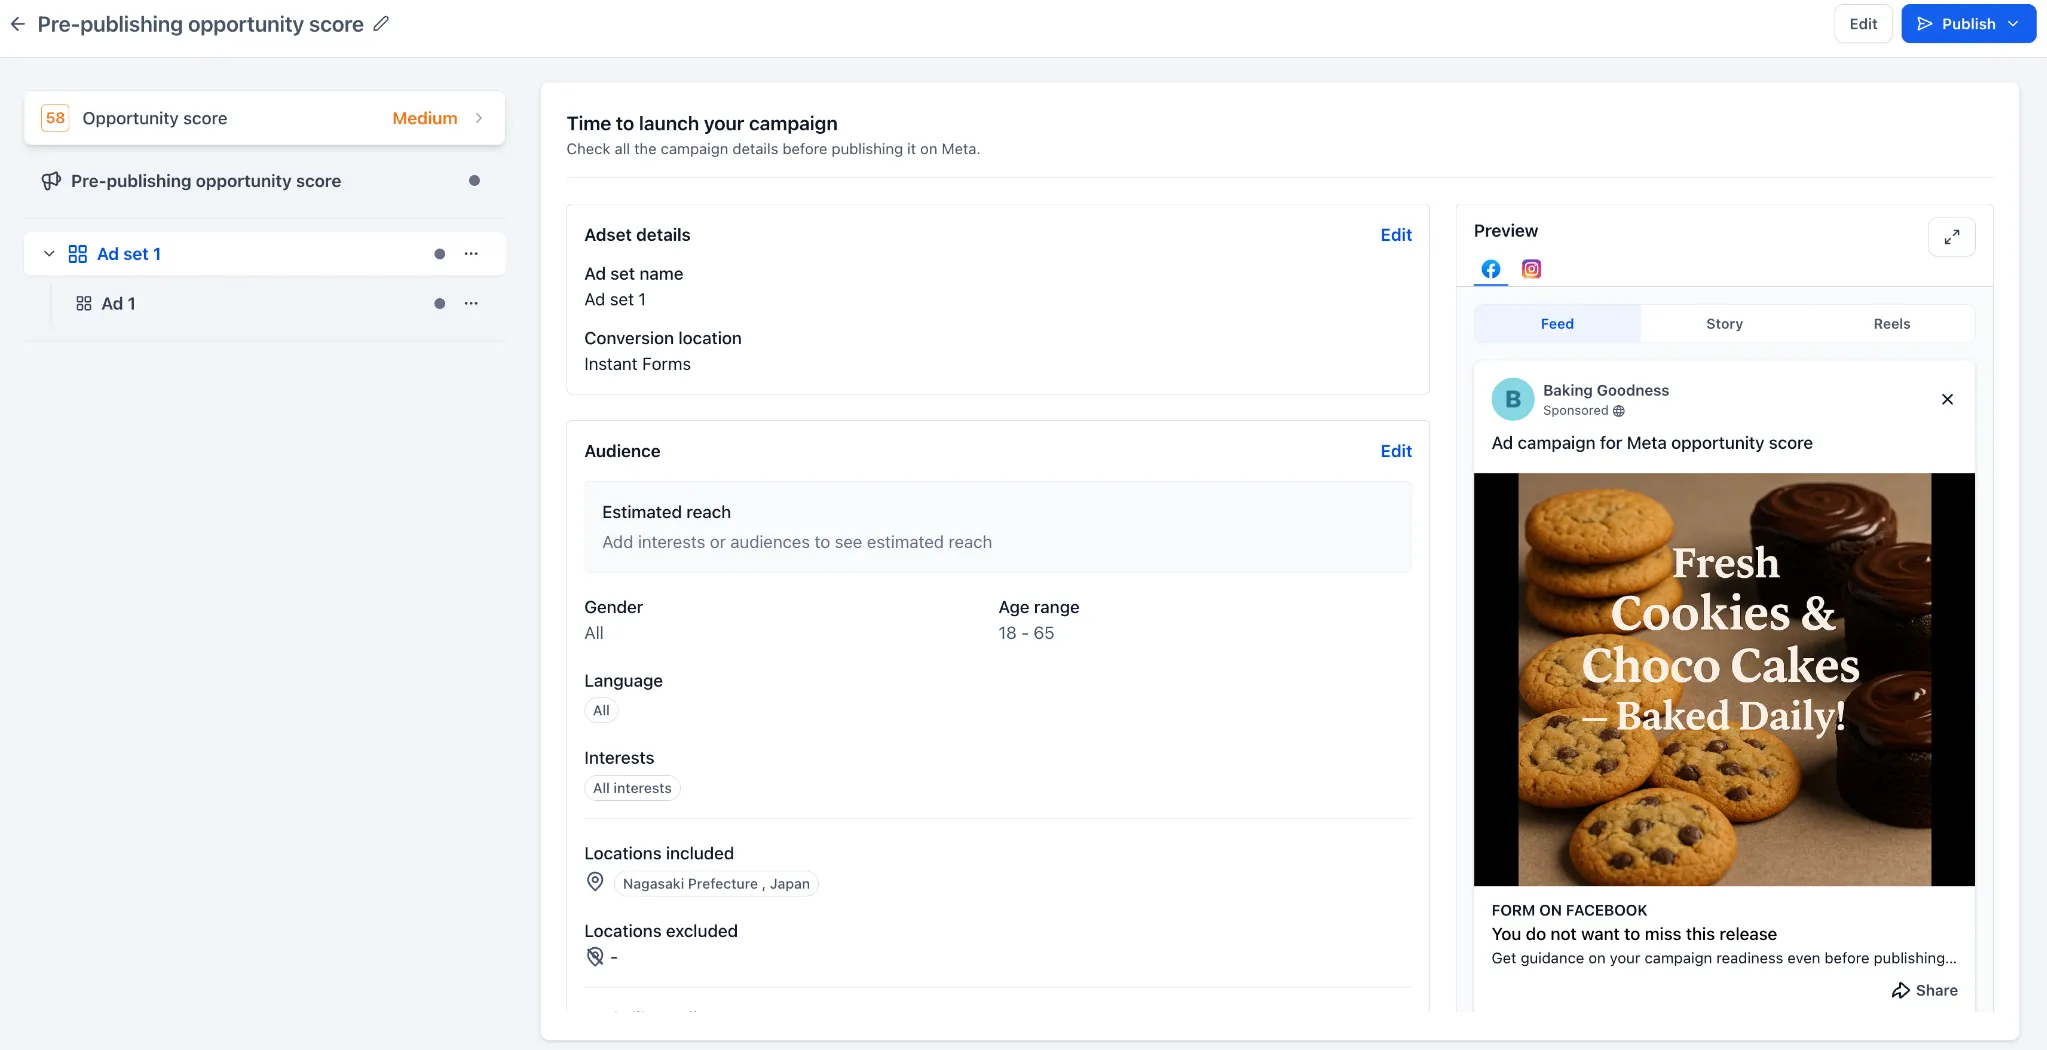Image resolution: width=2047 pixels, height=1050 pixels.
Task: Expand the Opportunity score Medium panel
Action: point(264,118)
